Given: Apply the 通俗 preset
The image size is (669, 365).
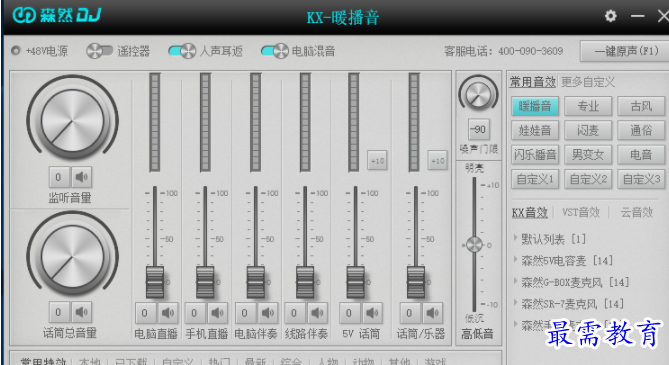Looking at the screenshot, I should click(x=641, y=130).
